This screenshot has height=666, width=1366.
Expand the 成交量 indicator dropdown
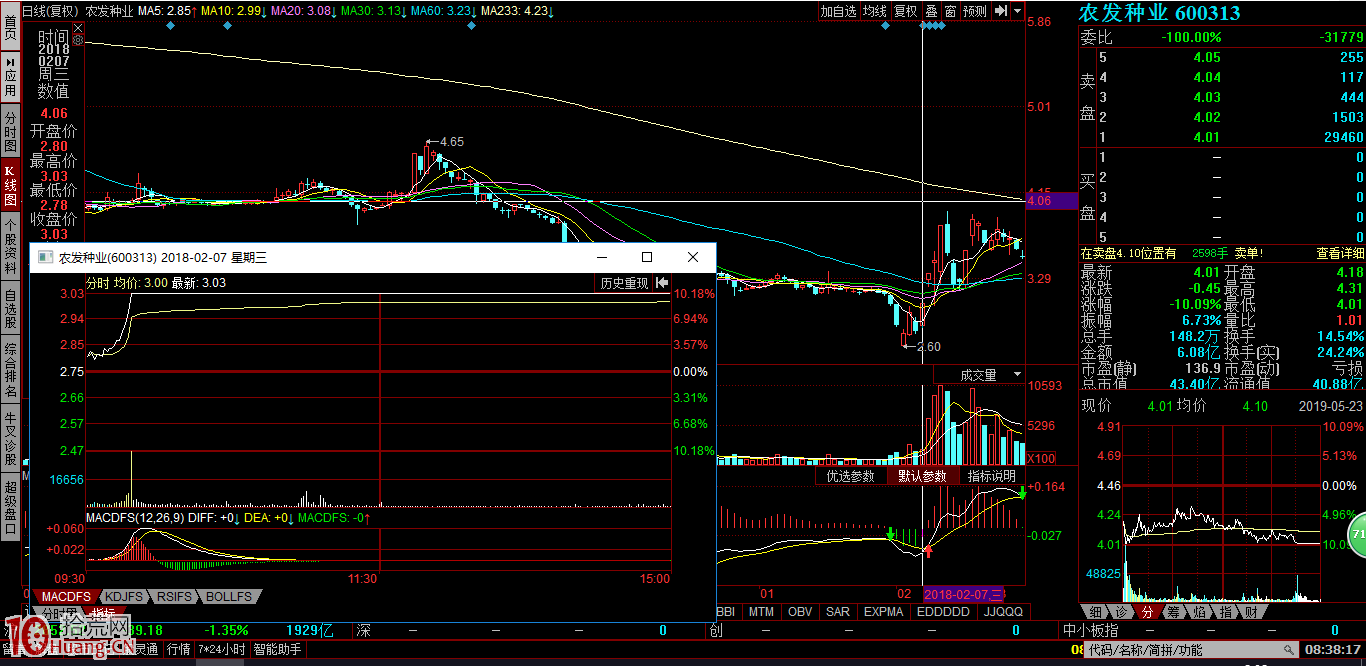[1016, 375]
